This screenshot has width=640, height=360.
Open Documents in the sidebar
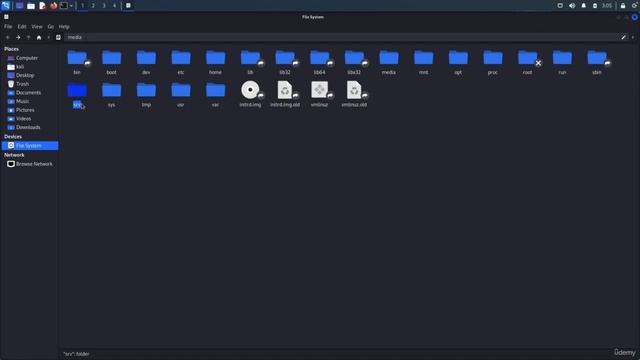pyautogui.click(x=29, y=93)
